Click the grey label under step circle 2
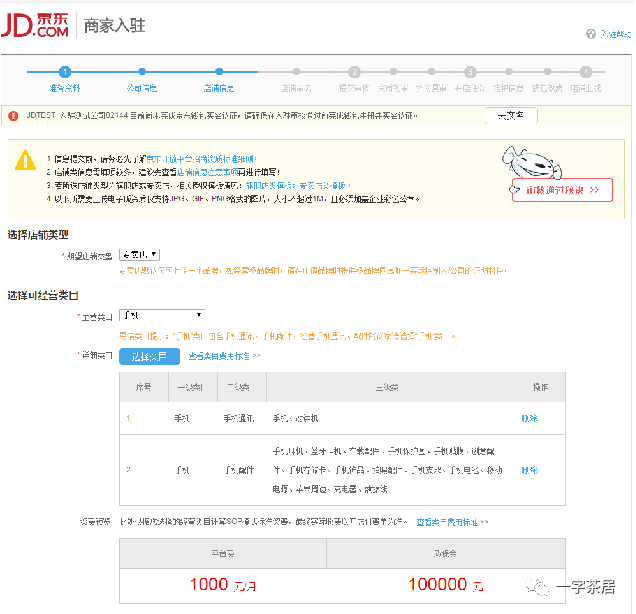The image size is (636, 614). click(354, 88)
